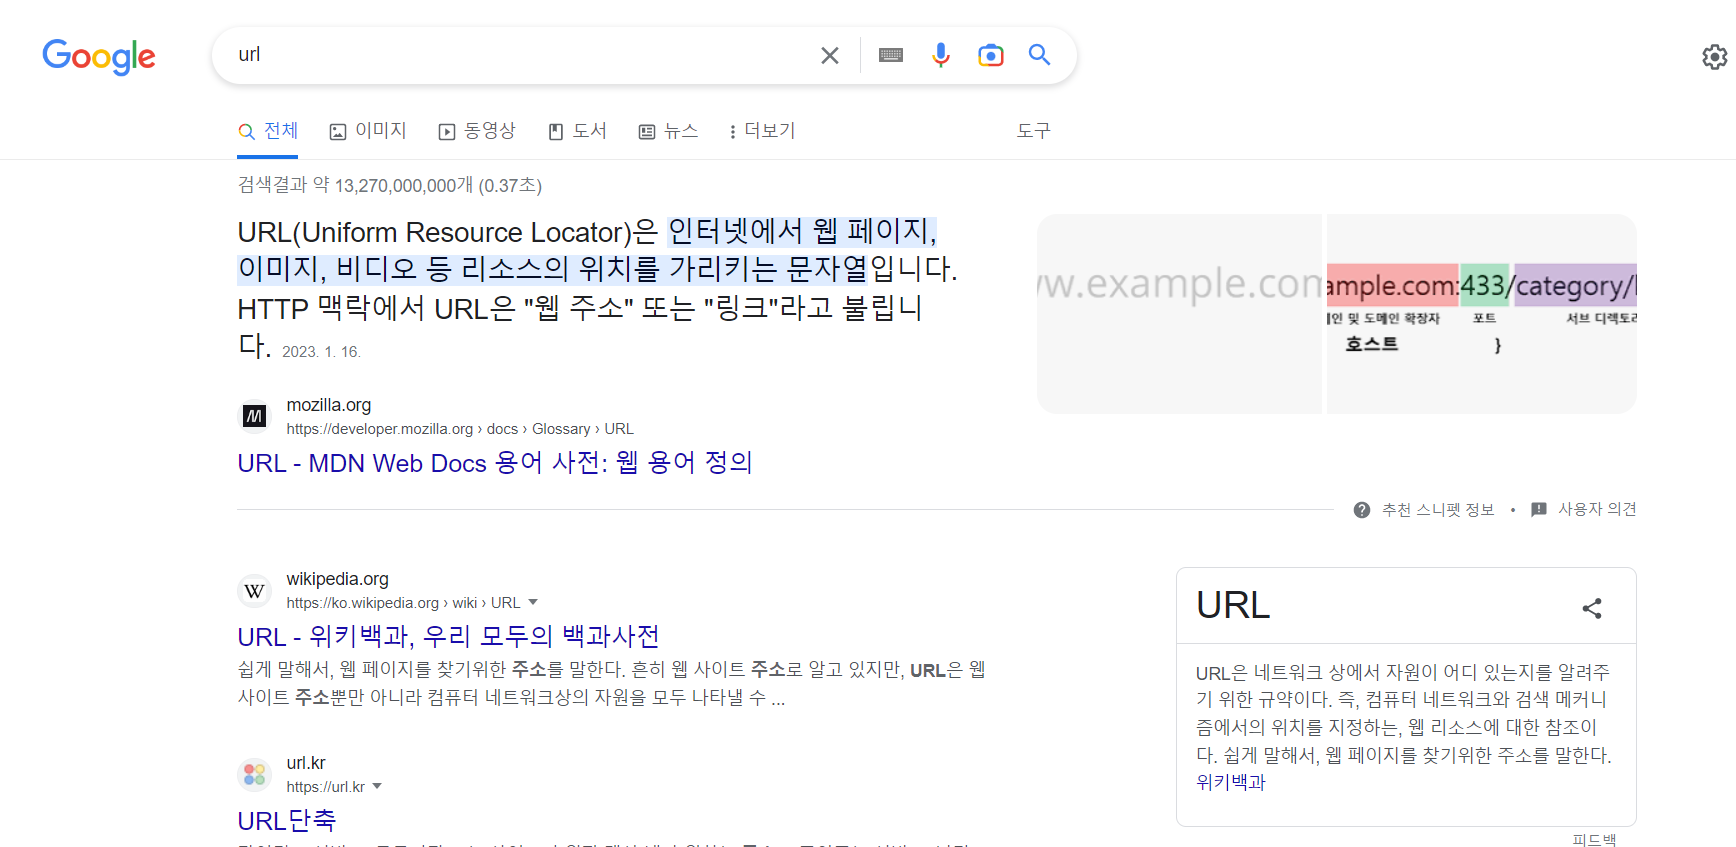
Task: Switch to the 도서 tab
Action: (577, 131)
